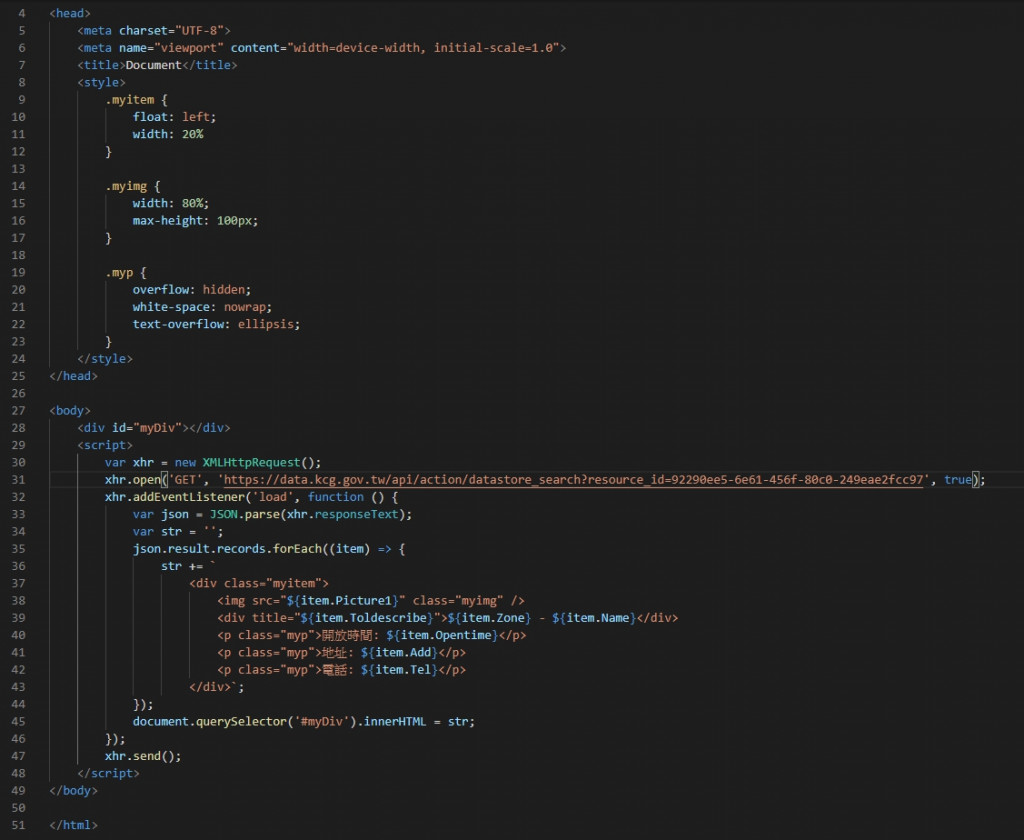Click line number 31 in the gutter

pyautogui.click(x=18, y=479)
